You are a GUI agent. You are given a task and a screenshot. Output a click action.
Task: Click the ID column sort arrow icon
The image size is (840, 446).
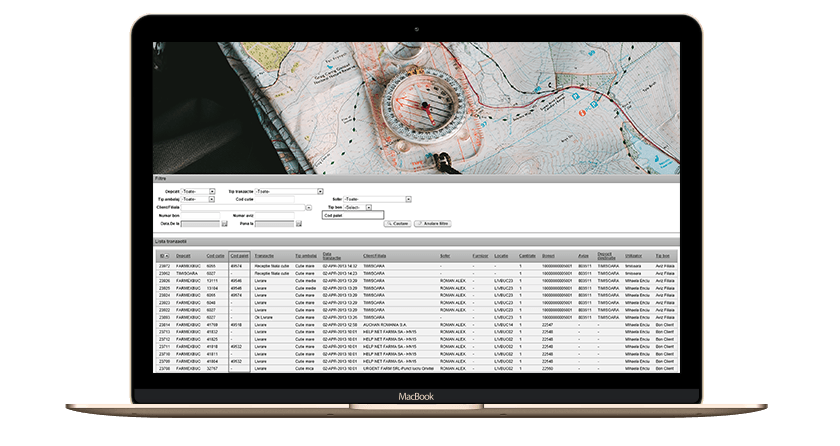click(166, 256)
